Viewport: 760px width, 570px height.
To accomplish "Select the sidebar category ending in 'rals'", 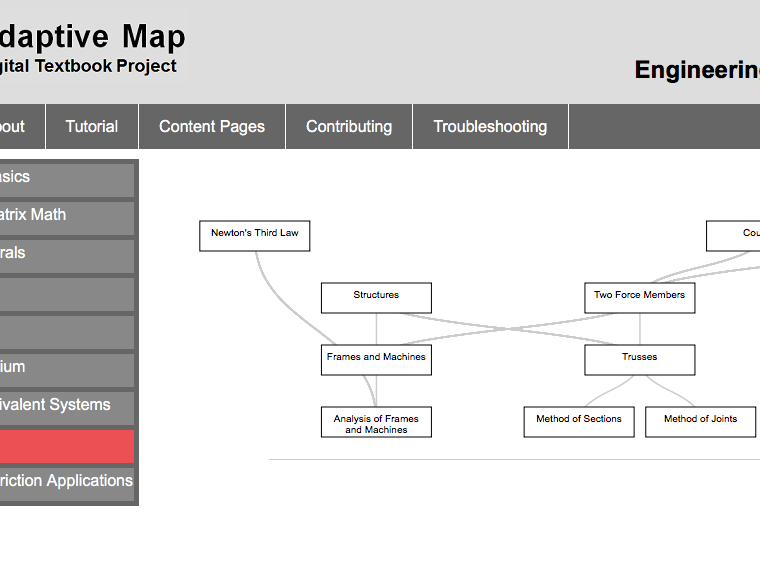I will coord(66,256).
